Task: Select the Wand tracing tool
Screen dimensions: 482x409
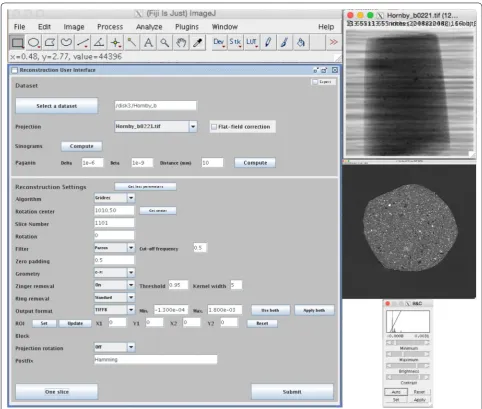Action: tap(132, 42)
